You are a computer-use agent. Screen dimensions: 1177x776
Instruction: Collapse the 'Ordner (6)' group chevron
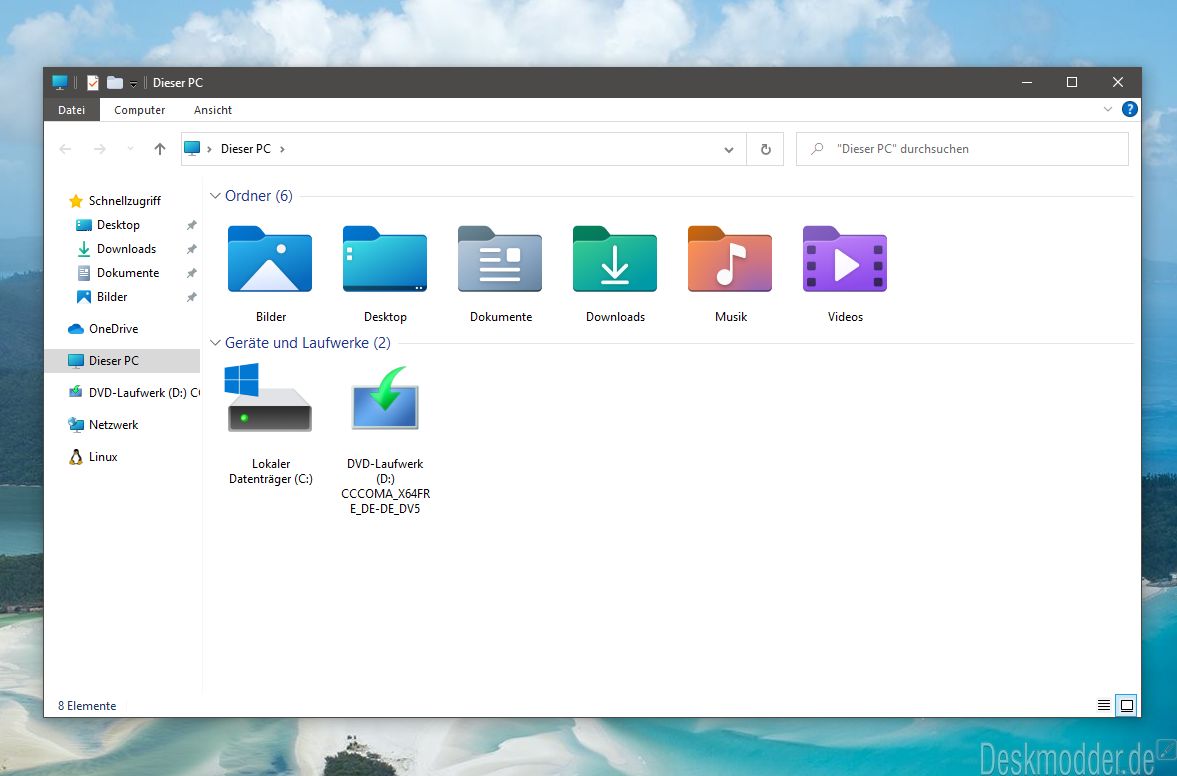215,196
